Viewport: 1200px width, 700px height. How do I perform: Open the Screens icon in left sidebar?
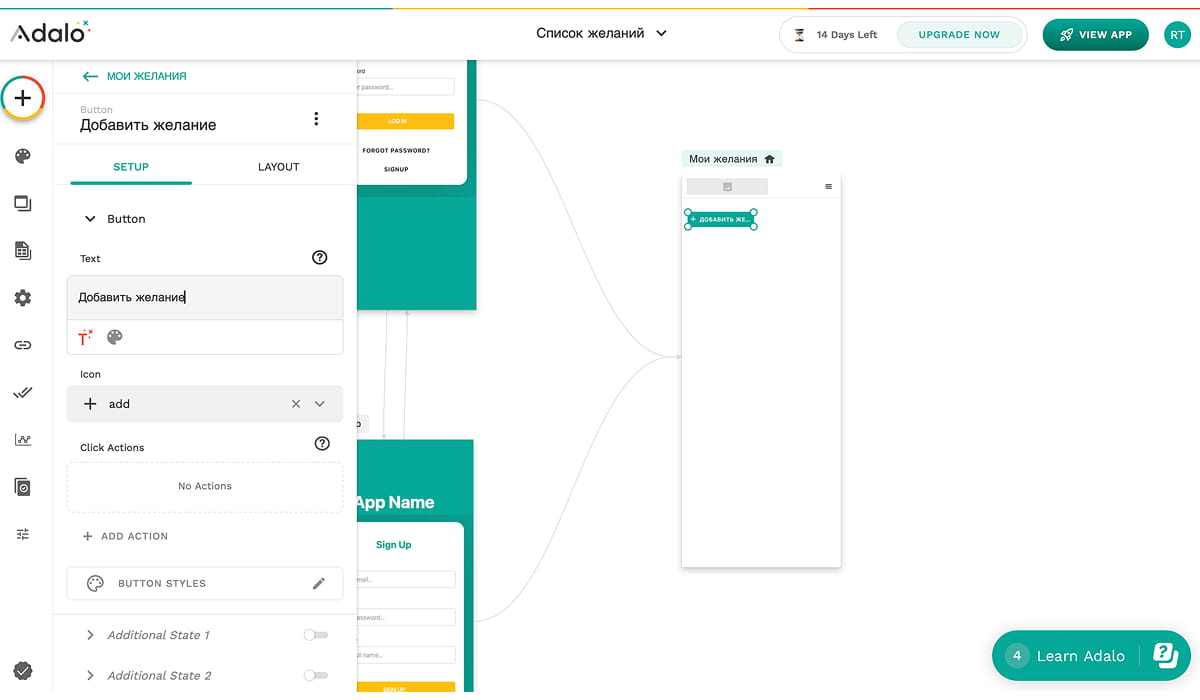23,203
